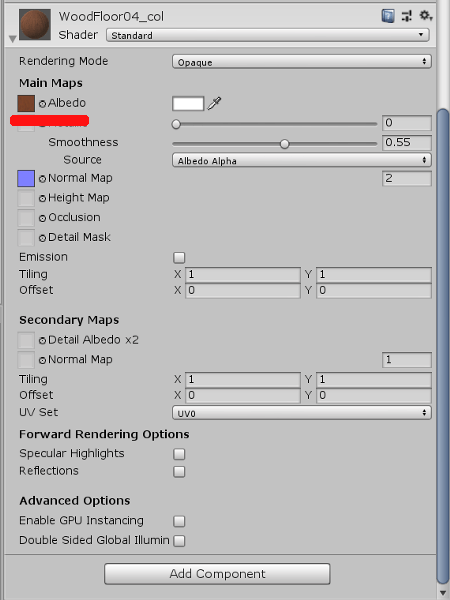Viewport: 450px width, 600px height.
Task: Click the Height Map picker circle
Action: pos(42,198)
